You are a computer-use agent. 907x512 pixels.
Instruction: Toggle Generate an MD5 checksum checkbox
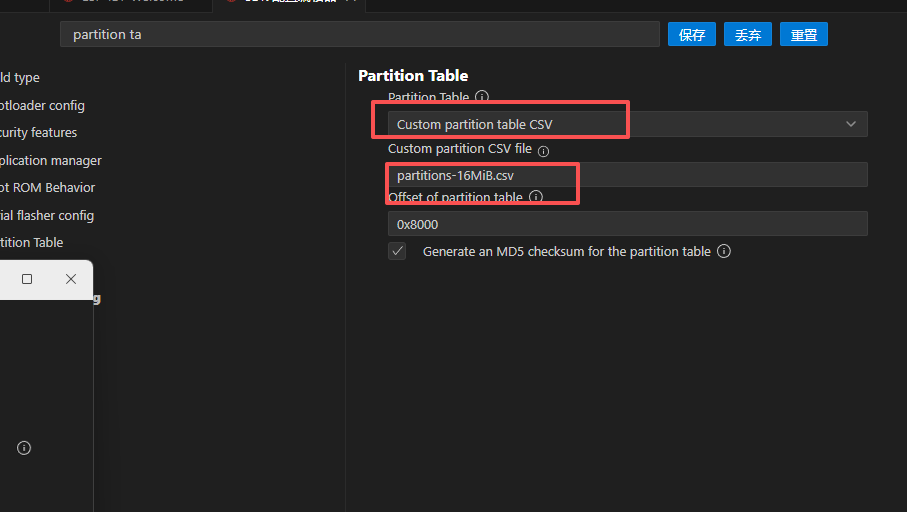pyautogui.click(x=397, y=251)
